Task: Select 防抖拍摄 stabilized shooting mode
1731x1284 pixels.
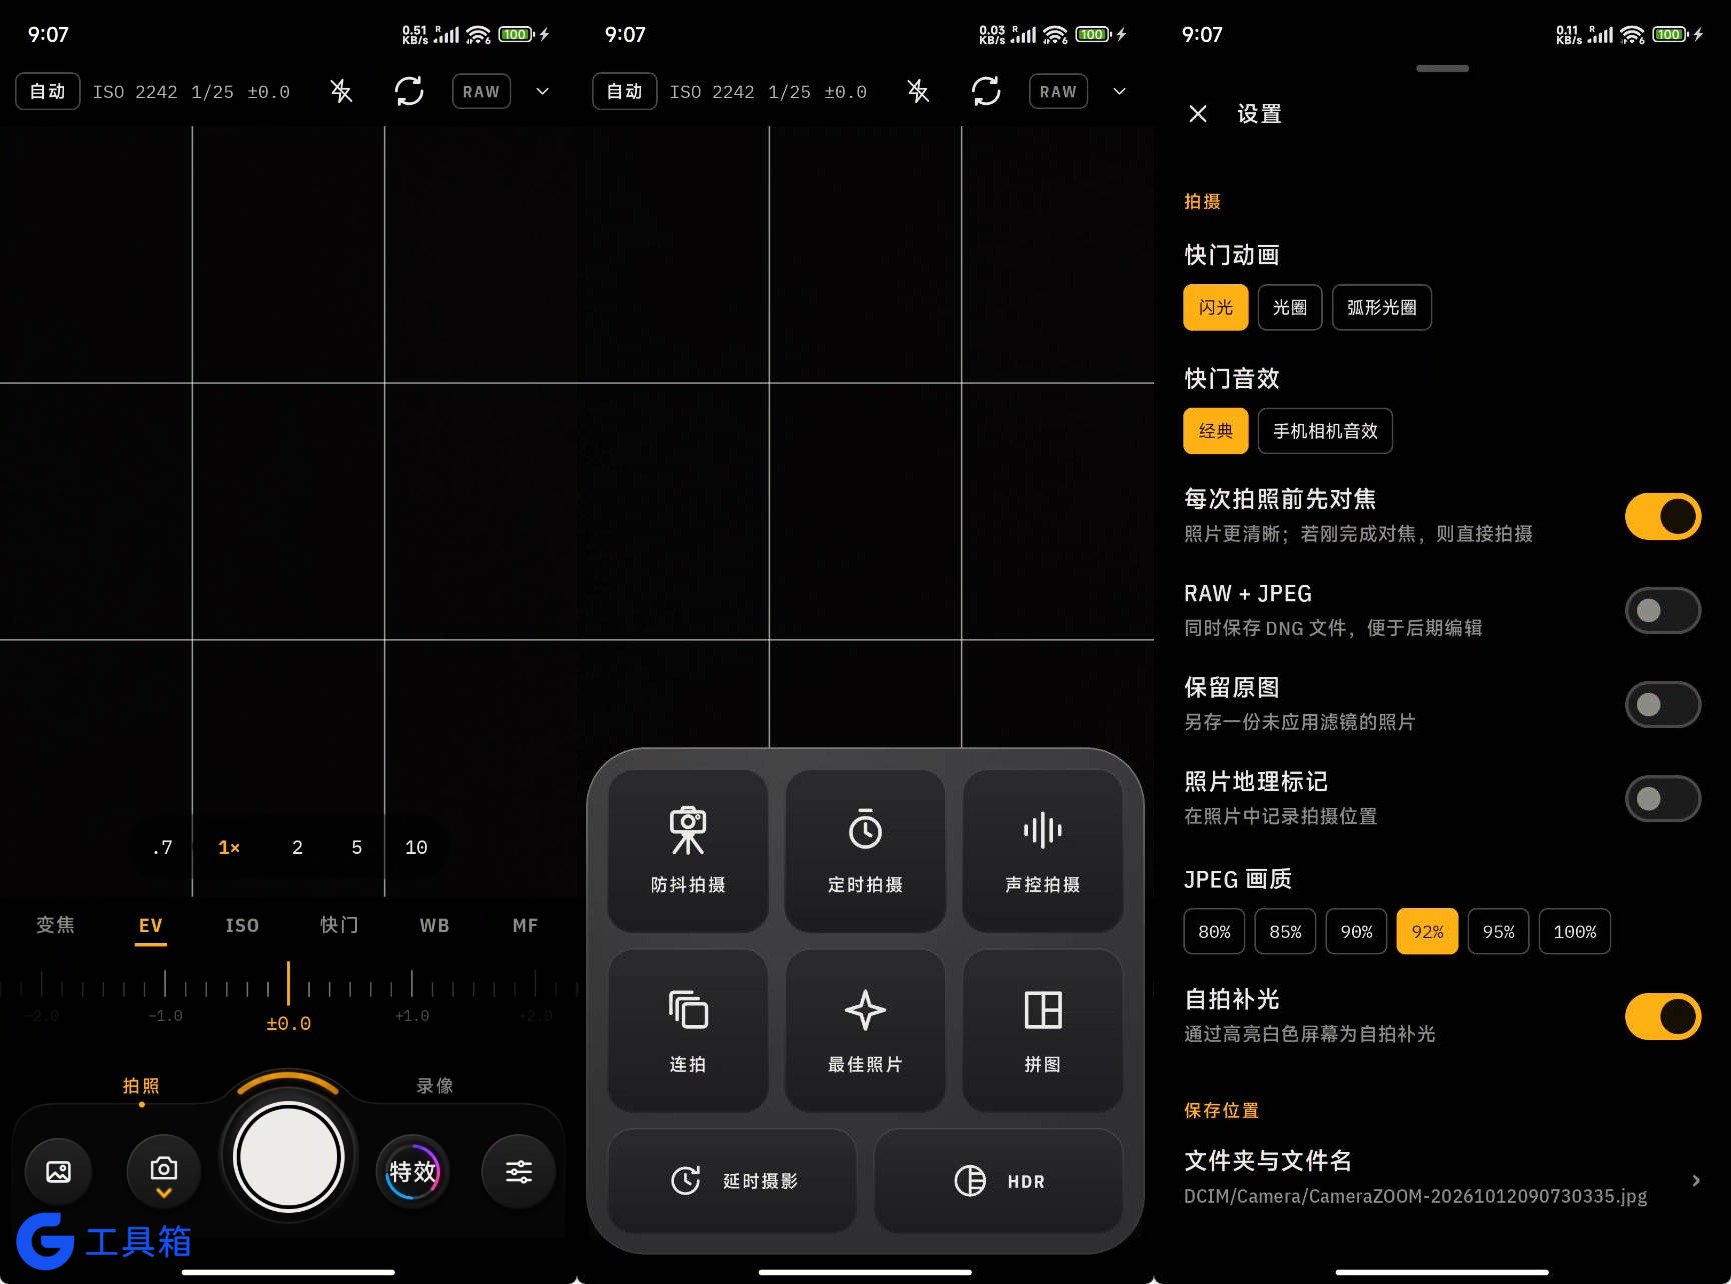Action: pos(688,850)
